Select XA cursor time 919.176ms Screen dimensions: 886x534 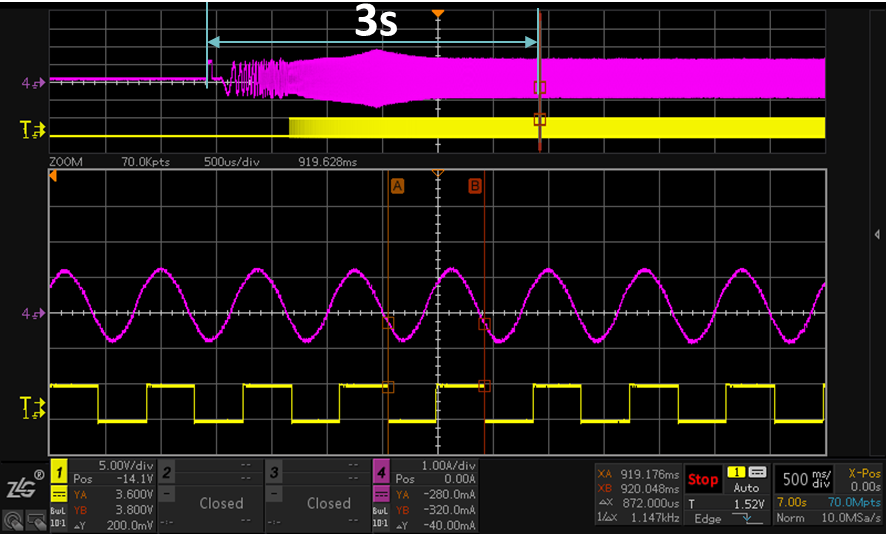tap(639, 474)
